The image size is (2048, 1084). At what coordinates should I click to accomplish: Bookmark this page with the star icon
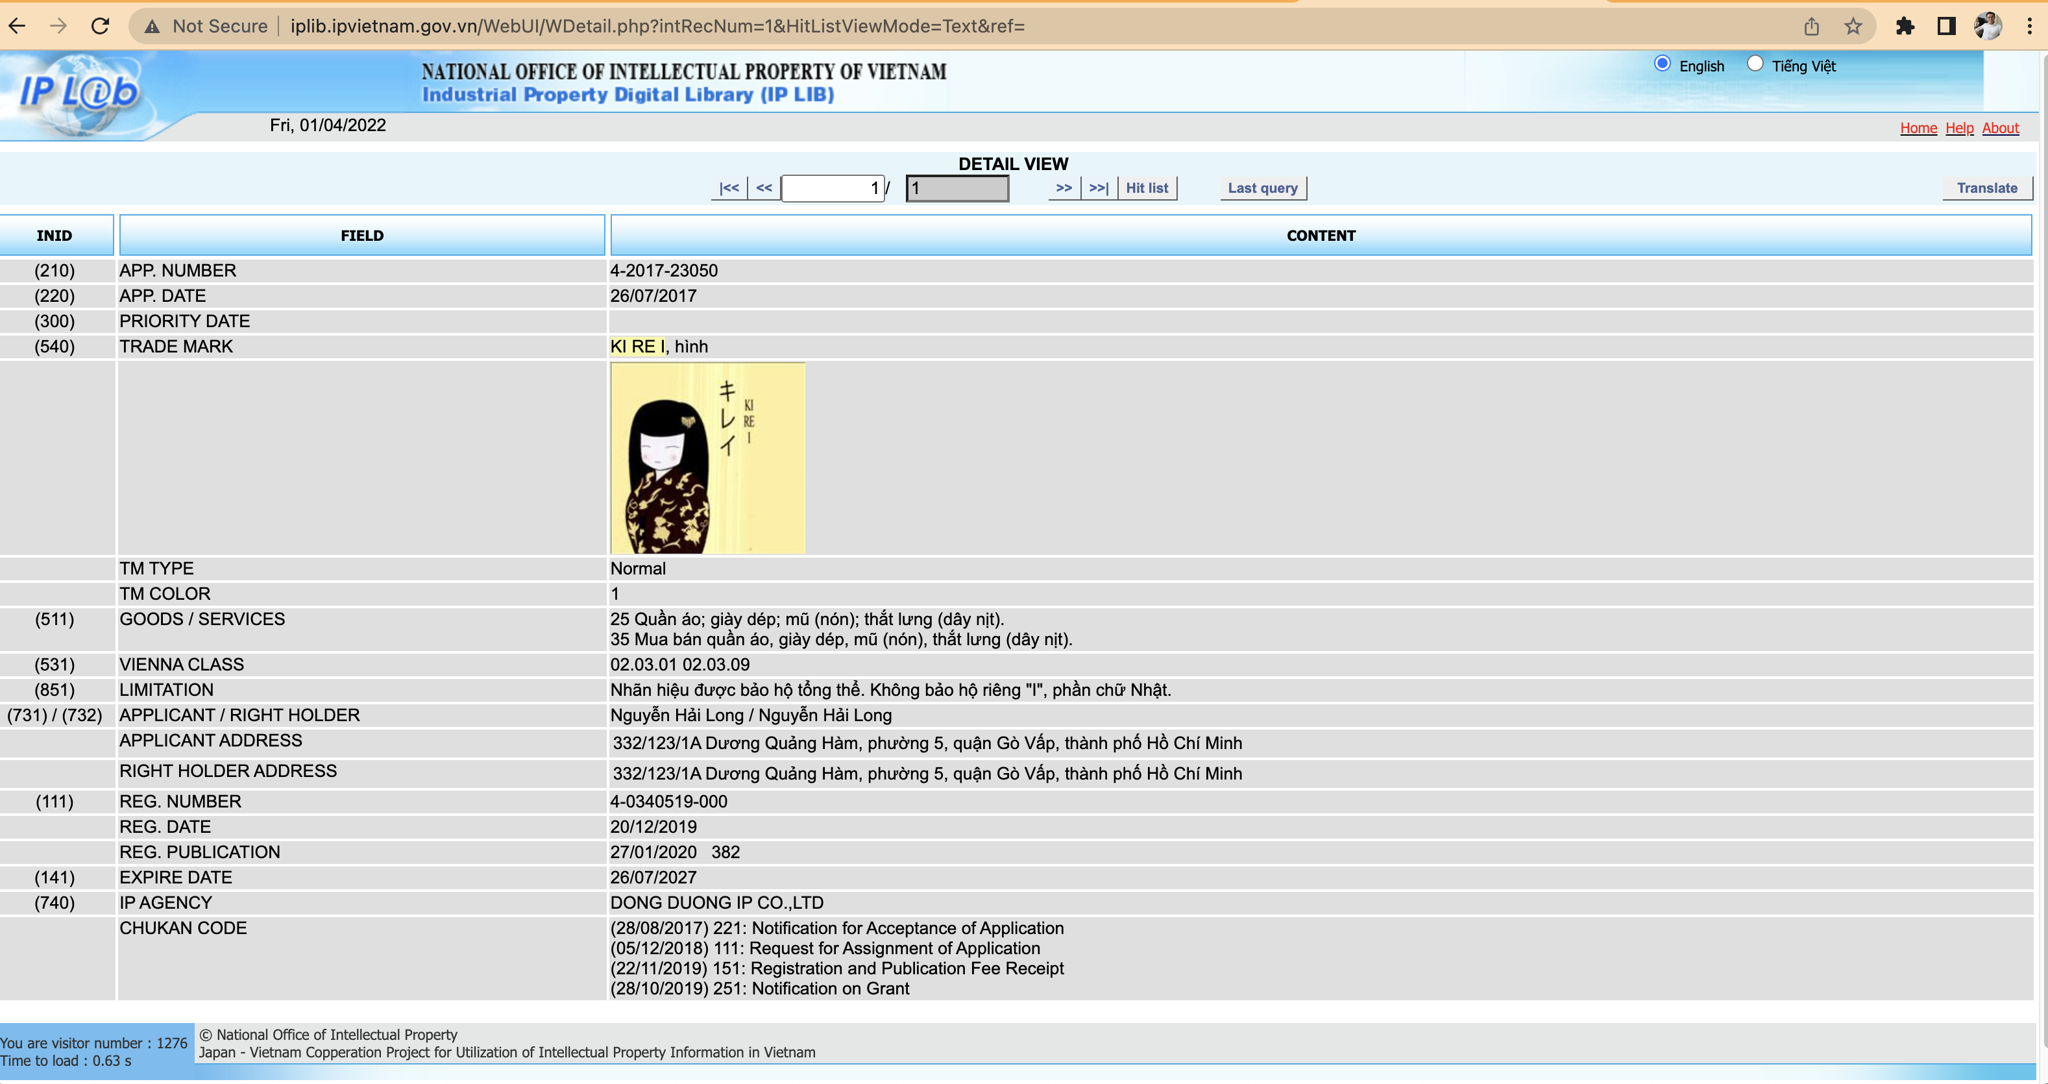pyautogui.click(x=1853, y=26)
